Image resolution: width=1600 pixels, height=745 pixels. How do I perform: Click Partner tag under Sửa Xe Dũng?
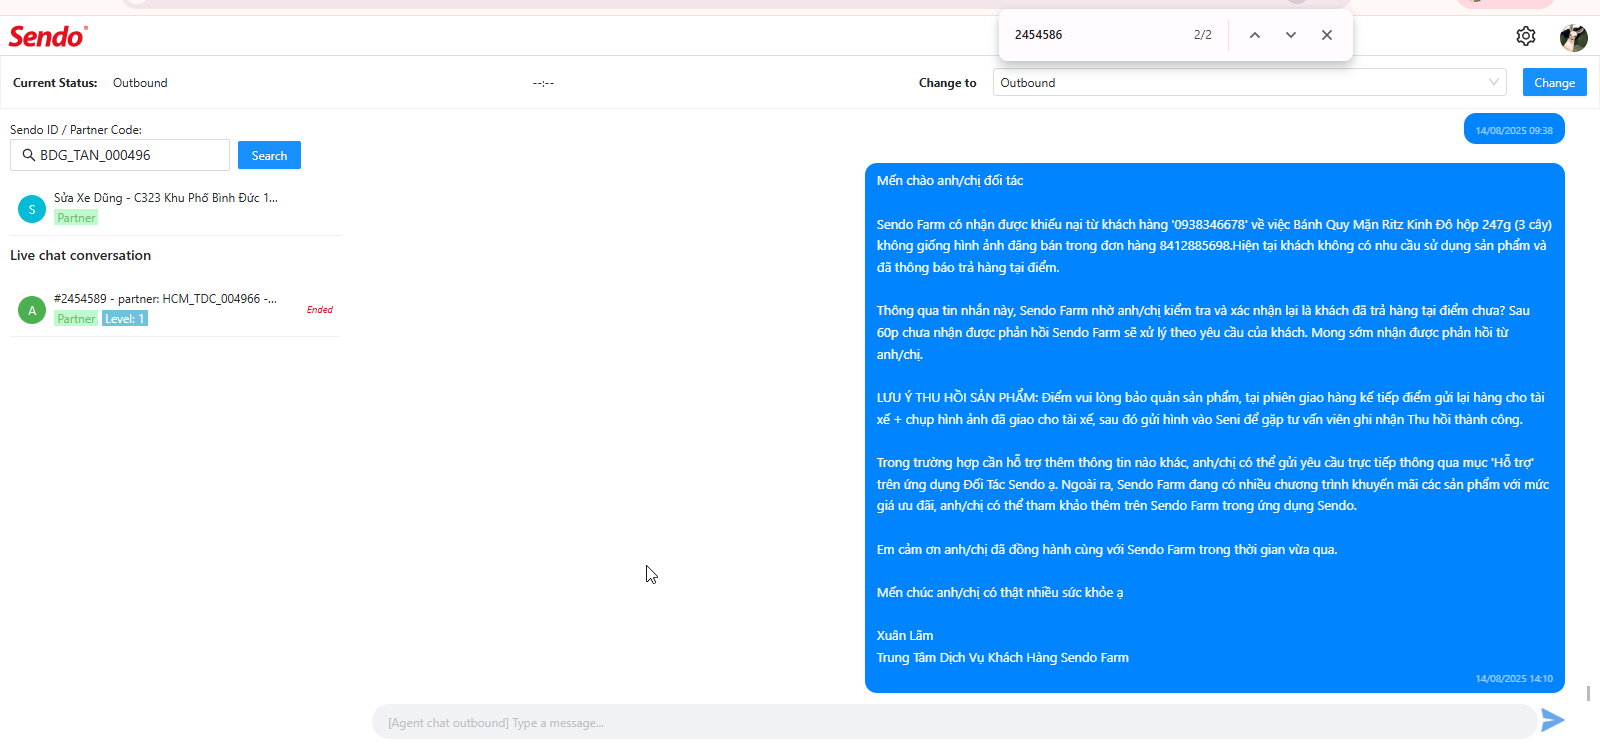(x=76, y=218)
